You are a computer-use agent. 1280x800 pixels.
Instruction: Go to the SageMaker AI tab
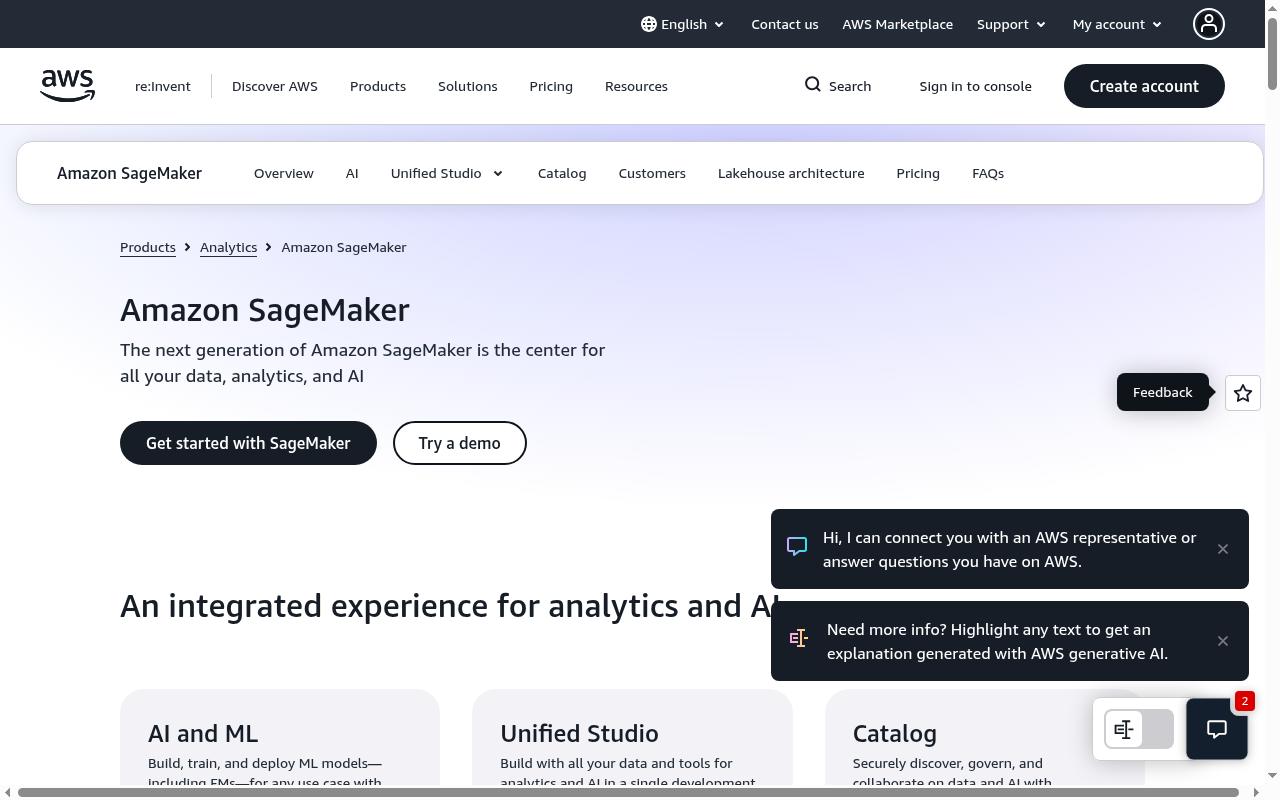[352, 173]
